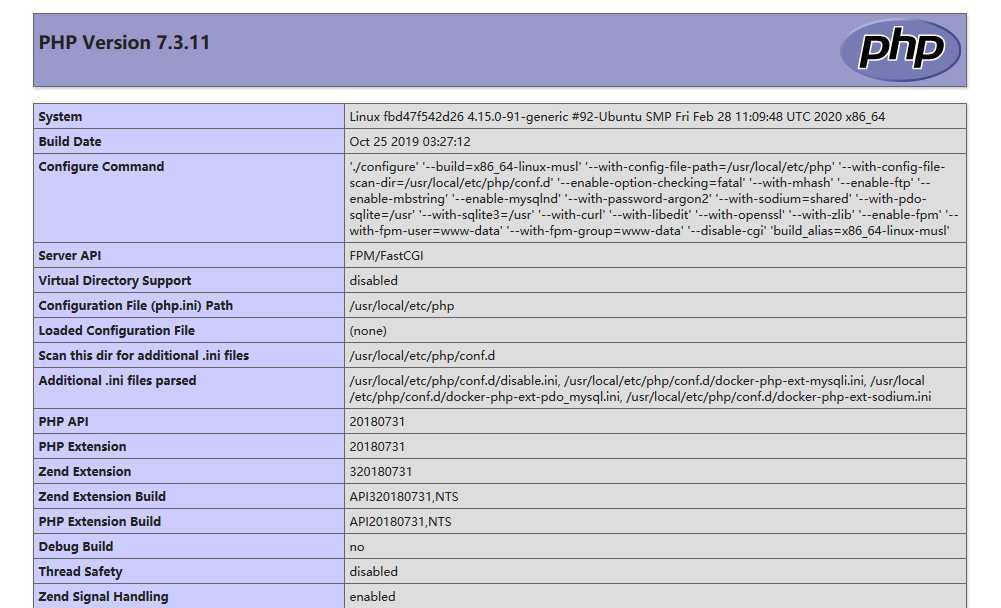Select the API320180731,NTS value
Image resolution: width=1001 pixels, height=608 pixels.
403,496
